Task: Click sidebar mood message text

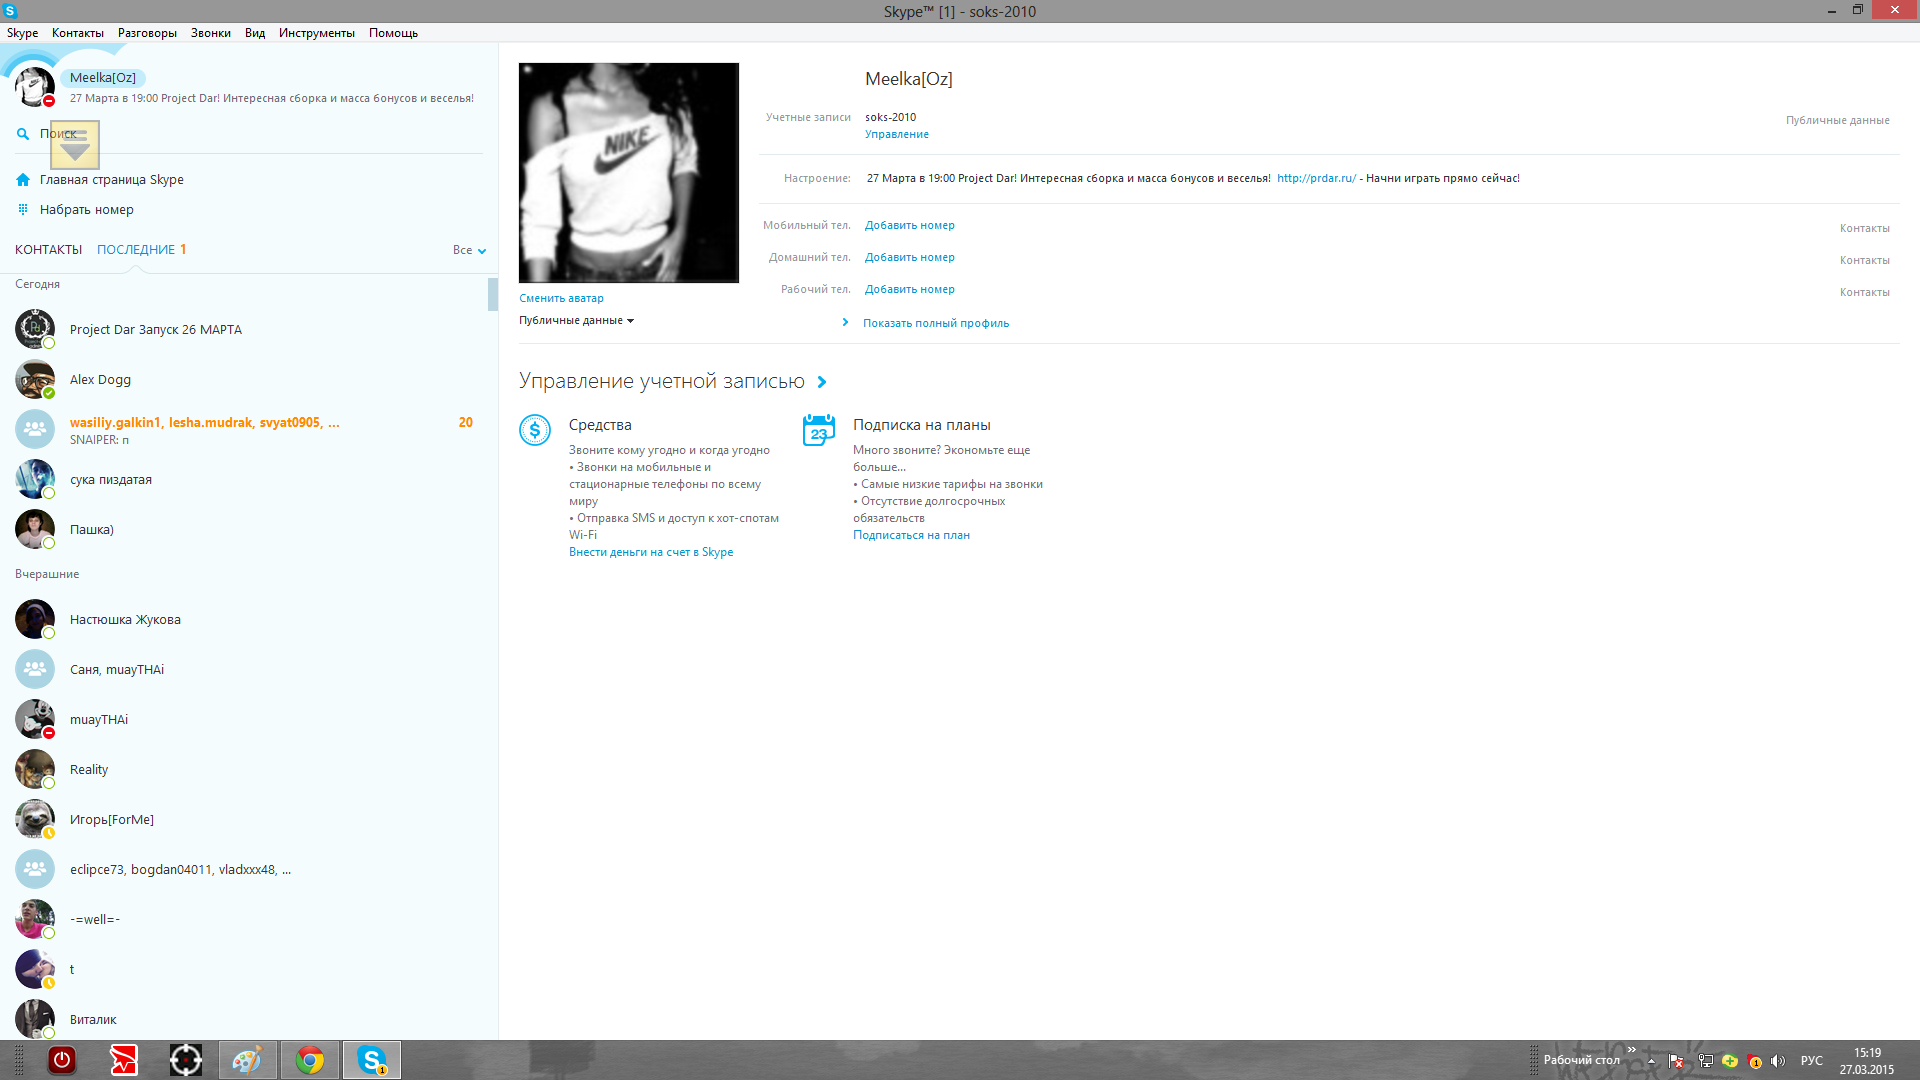Action: point(272,98)
